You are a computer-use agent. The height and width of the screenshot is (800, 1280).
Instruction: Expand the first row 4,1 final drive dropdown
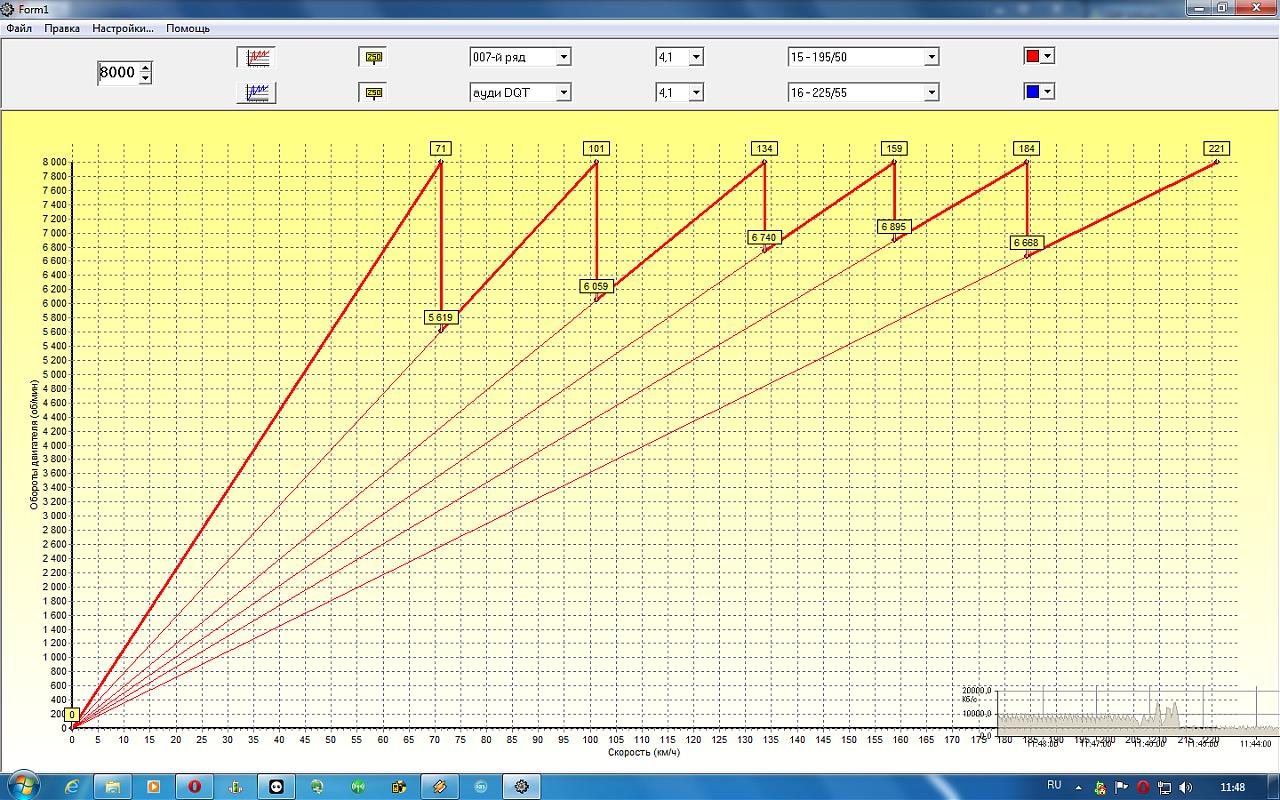(696, 57)
